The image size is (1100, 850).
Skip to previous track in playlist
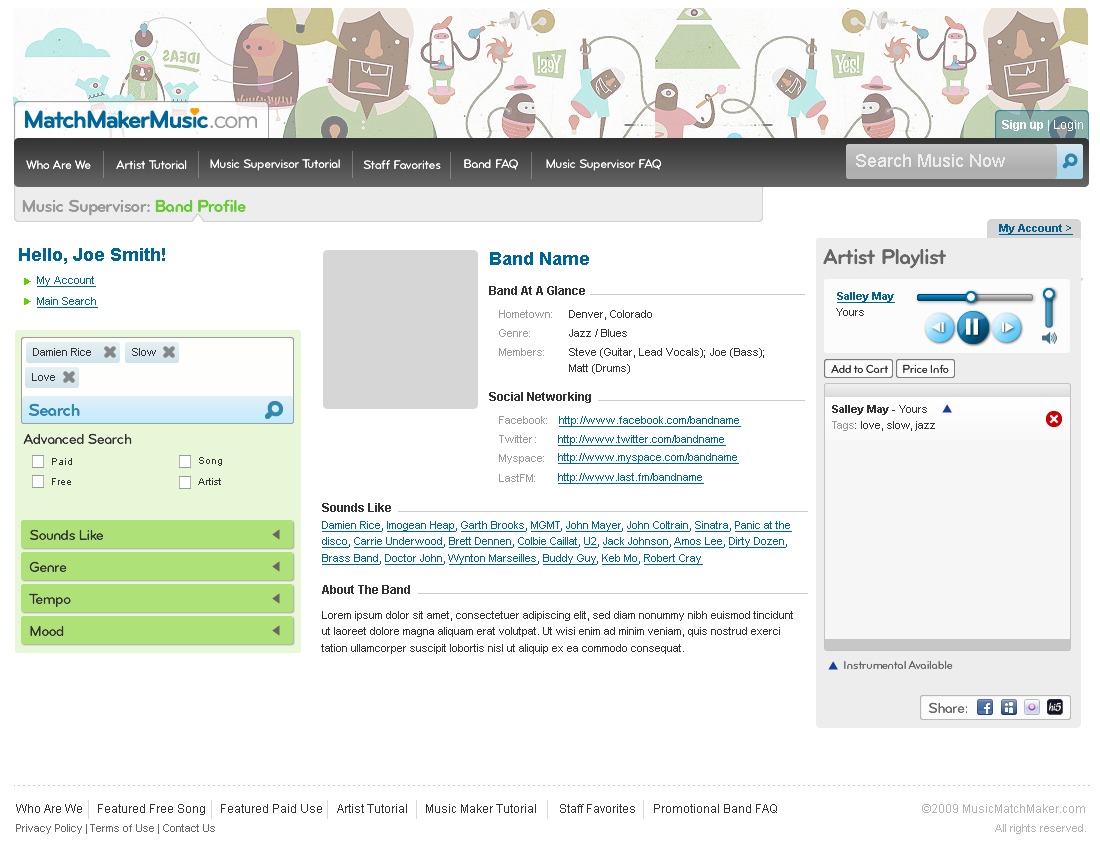click(939, 328)
